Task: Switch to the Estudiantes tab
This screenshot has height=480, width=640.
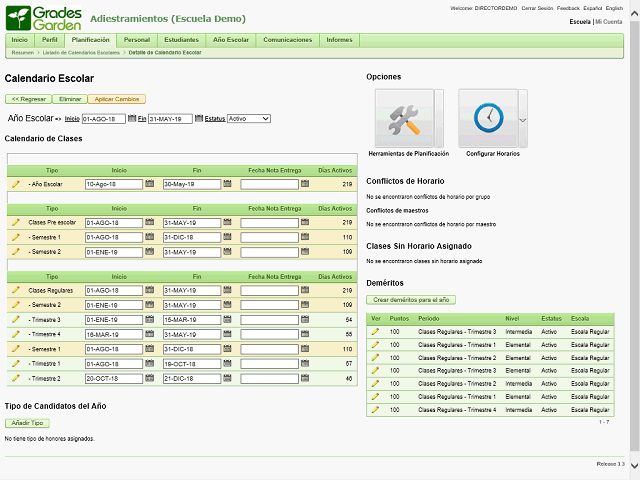Action: tap(181, 40)
